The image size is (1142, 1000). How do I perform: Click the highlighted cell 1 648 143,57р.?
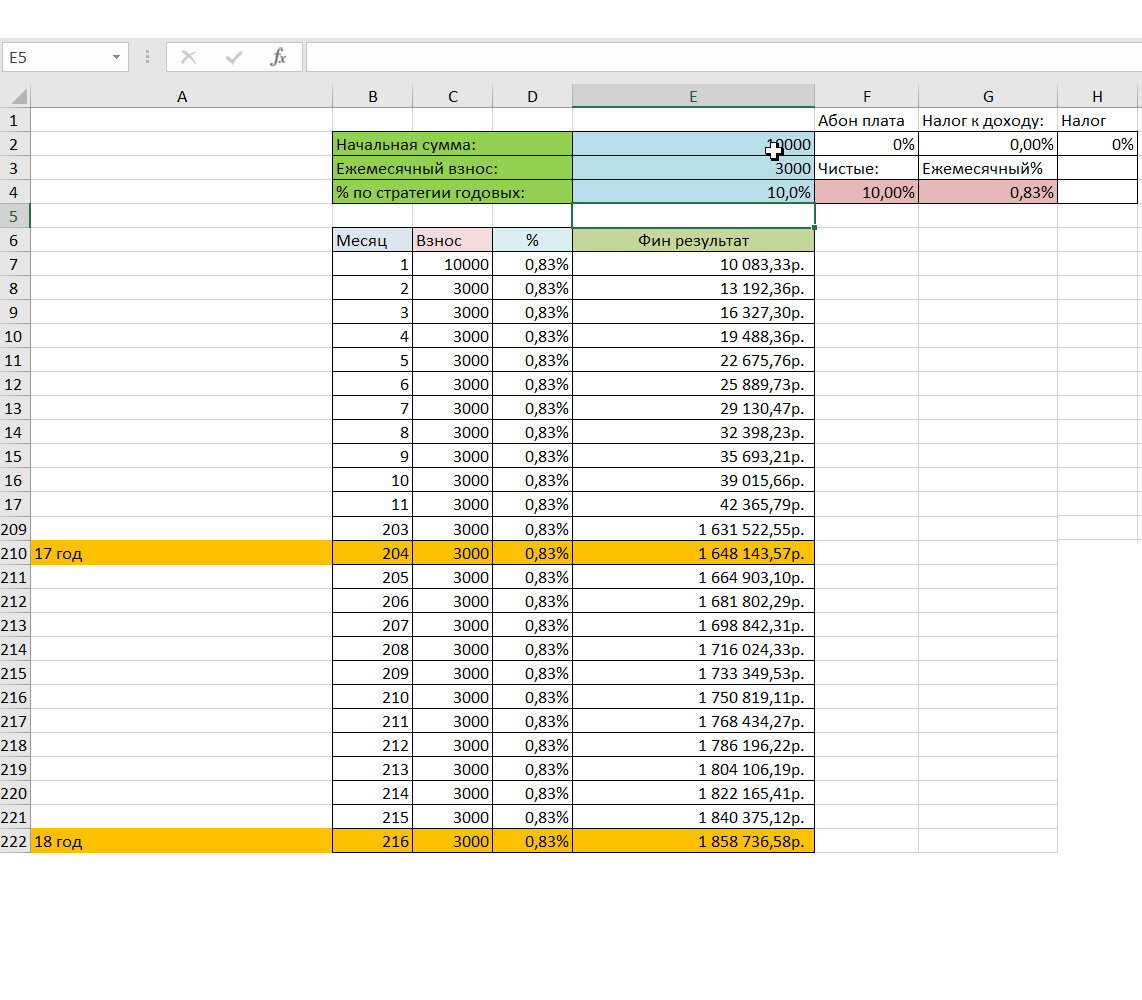(x=693, y=554)
